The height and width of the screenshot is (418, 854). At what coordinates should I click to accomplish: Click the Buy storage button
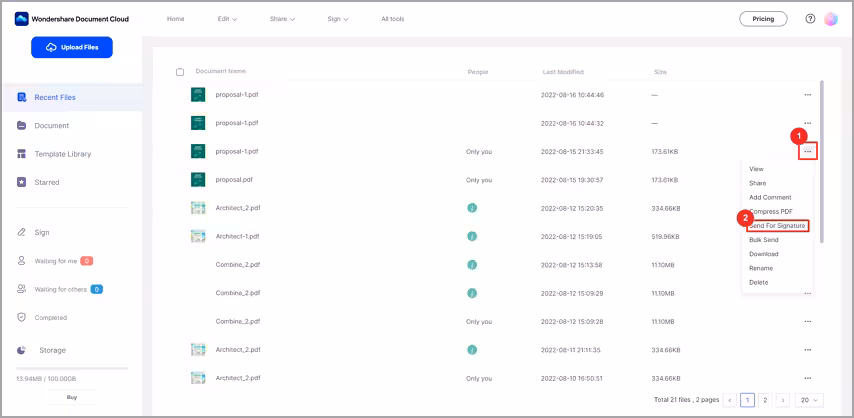tap(72, 397)
